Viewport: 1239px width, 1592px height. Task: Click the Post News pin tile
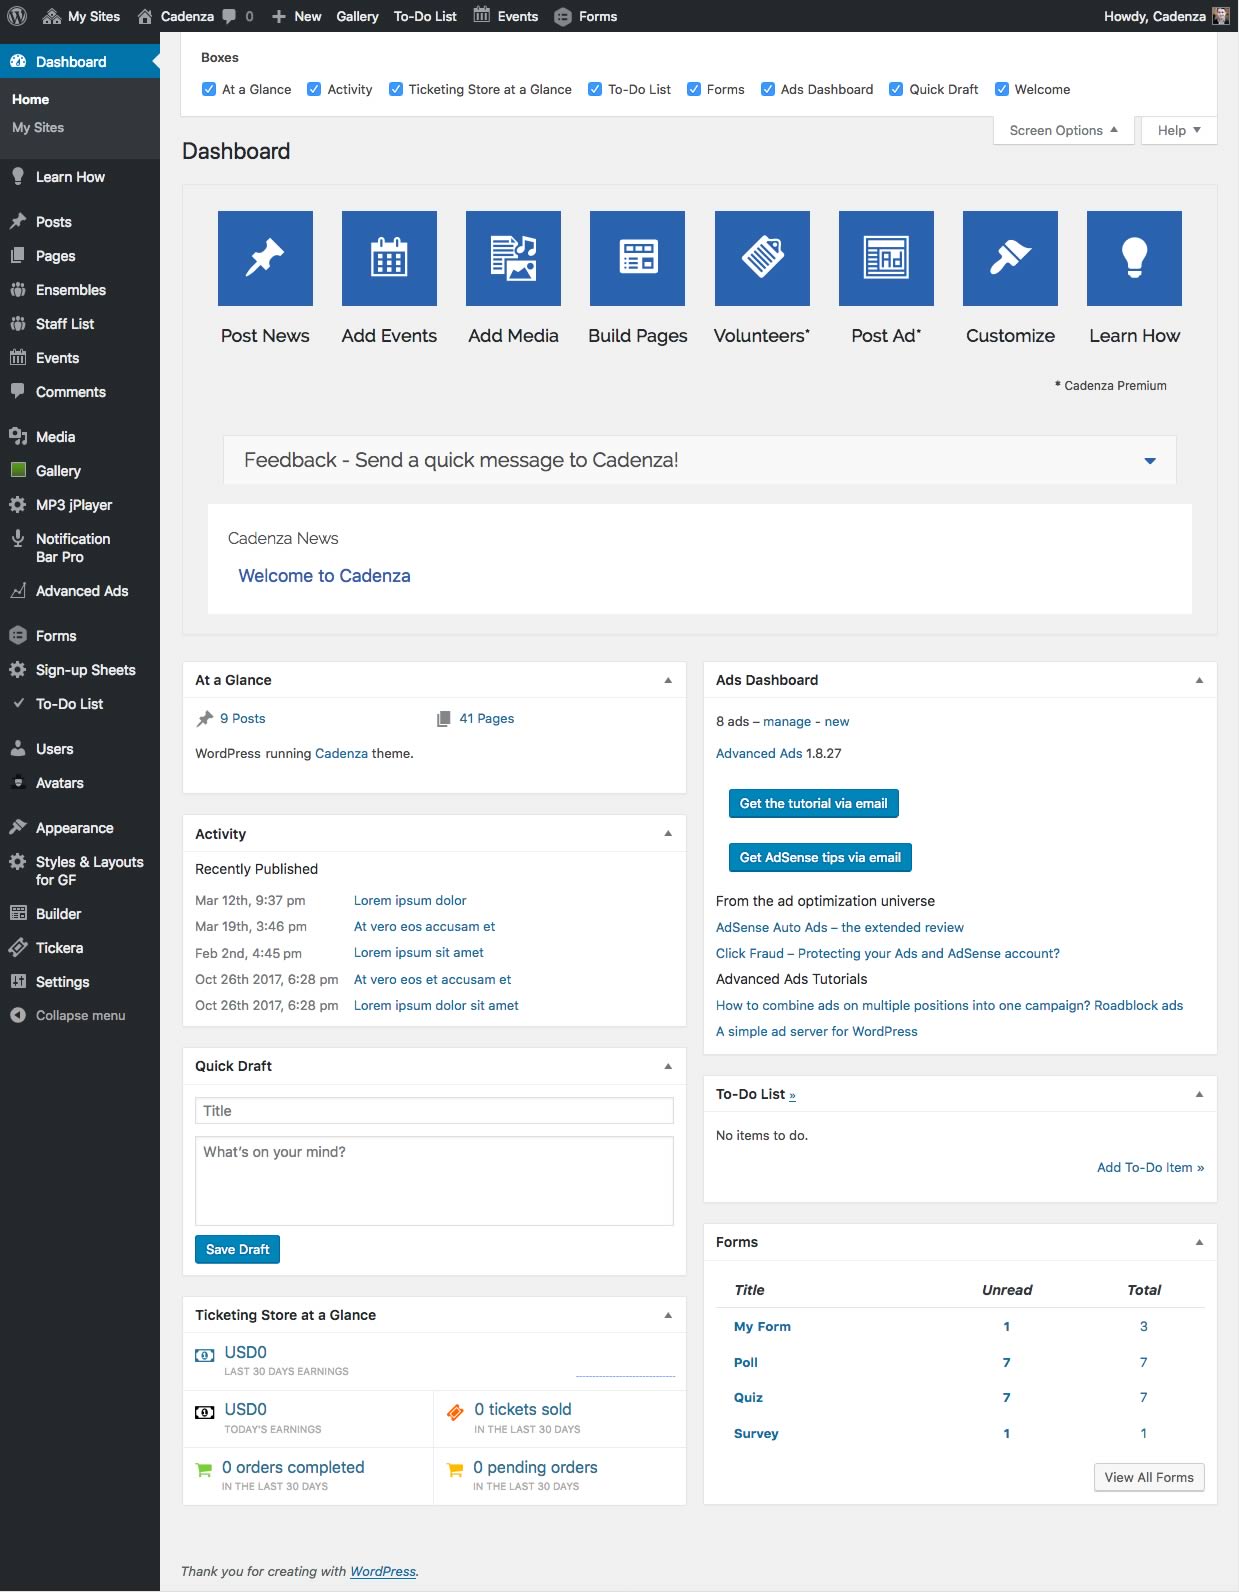pyautogui.click(x=265, y=258)
